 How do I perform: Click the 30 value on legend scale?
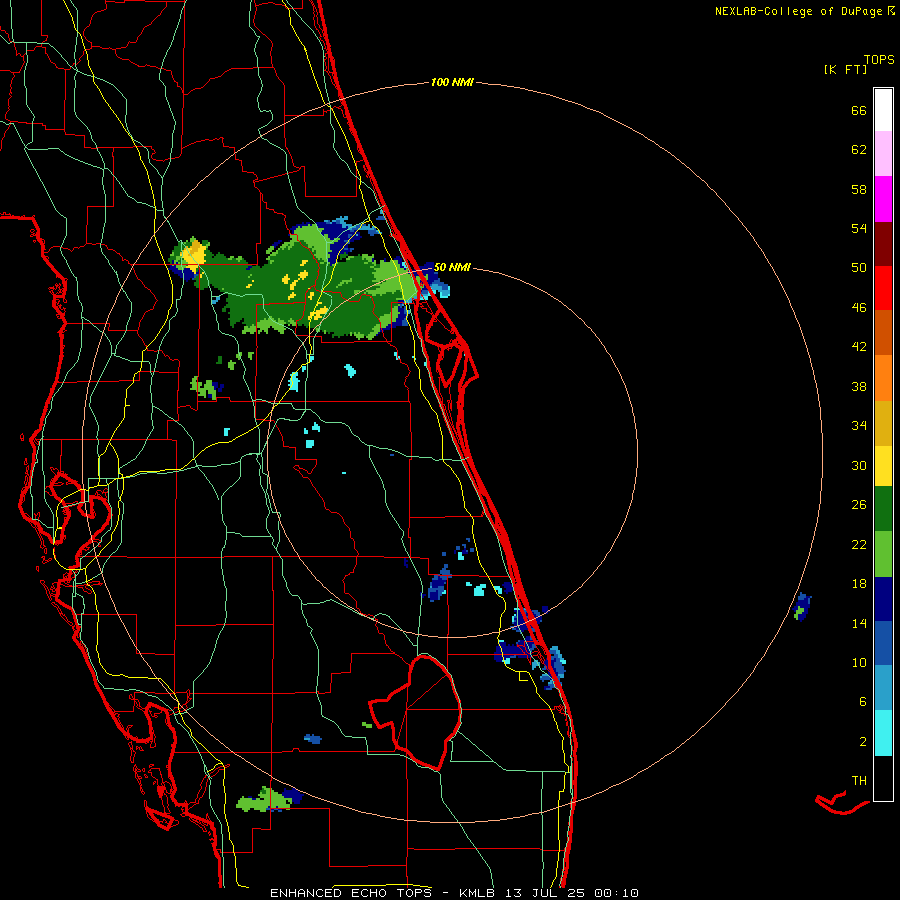tap(859, 465)
